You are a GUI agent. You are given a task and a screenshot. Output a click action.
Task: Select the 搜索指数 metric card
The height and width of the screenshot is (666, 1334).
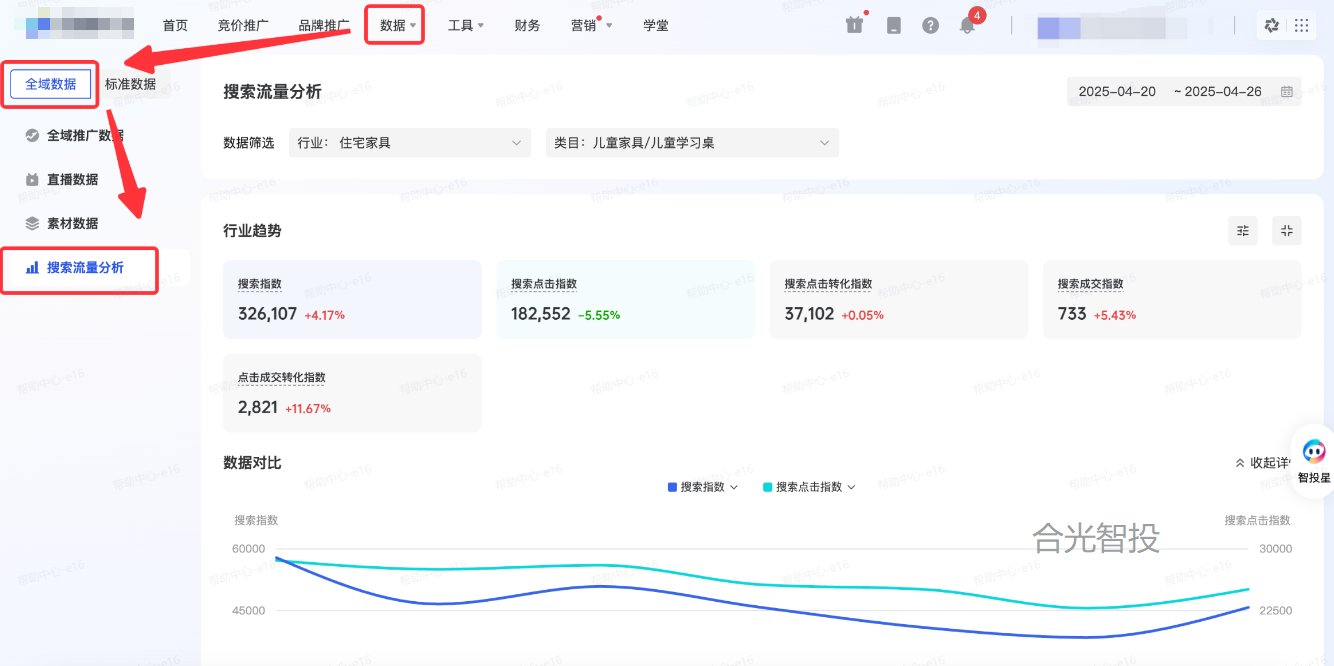click(352, 299)
